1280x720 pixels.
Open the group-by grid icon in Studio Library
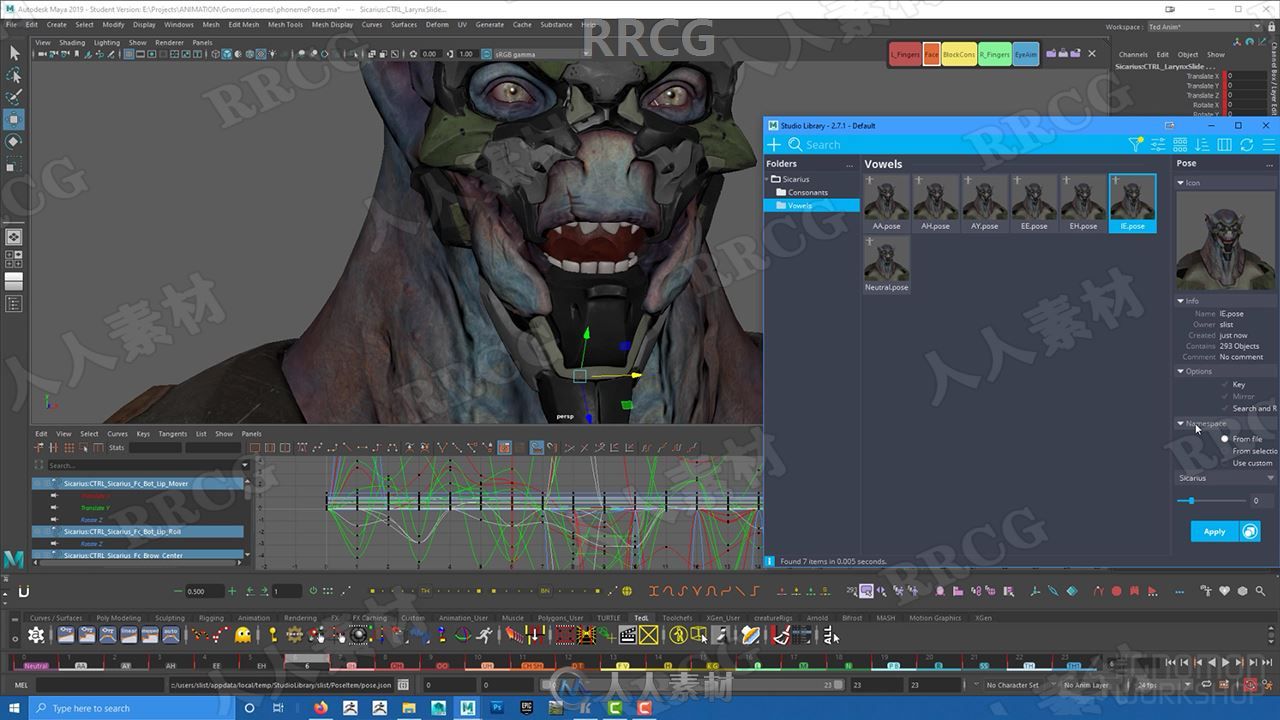coord(1180,145)
